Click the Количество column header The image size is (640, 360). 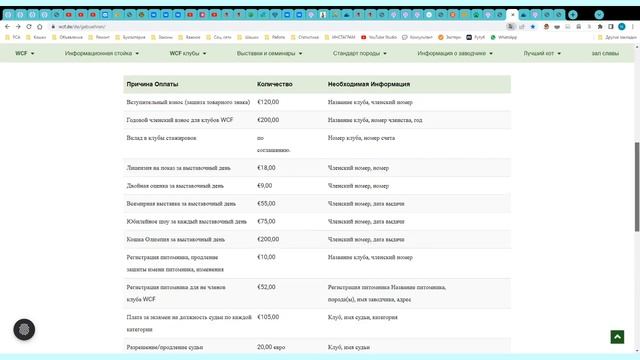click(x=275, y=84)
